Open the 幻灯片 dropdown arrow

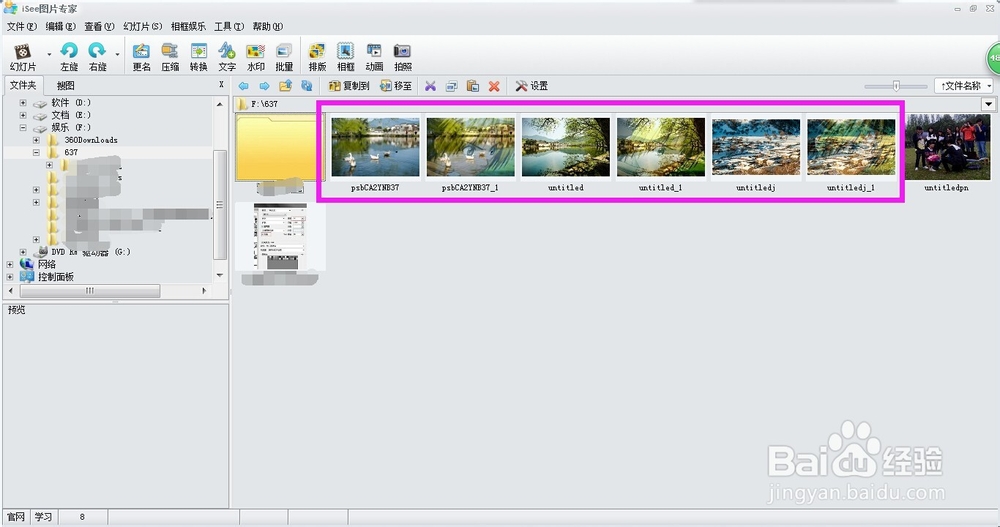49,55
